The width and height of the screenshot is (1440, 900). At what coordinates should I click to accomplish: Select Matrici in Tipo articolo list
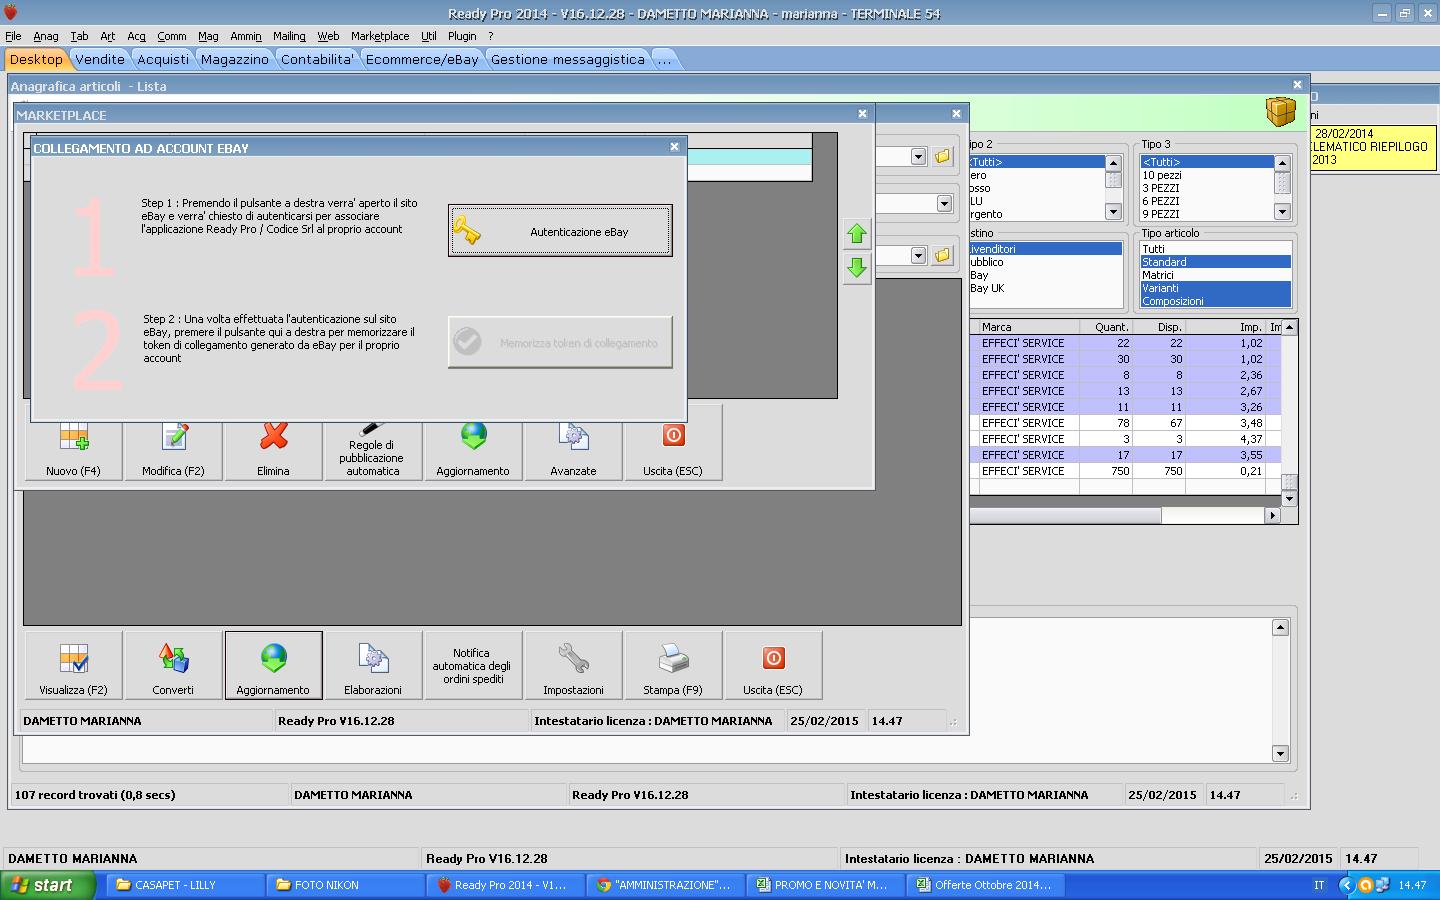[x=1216, y=275]
